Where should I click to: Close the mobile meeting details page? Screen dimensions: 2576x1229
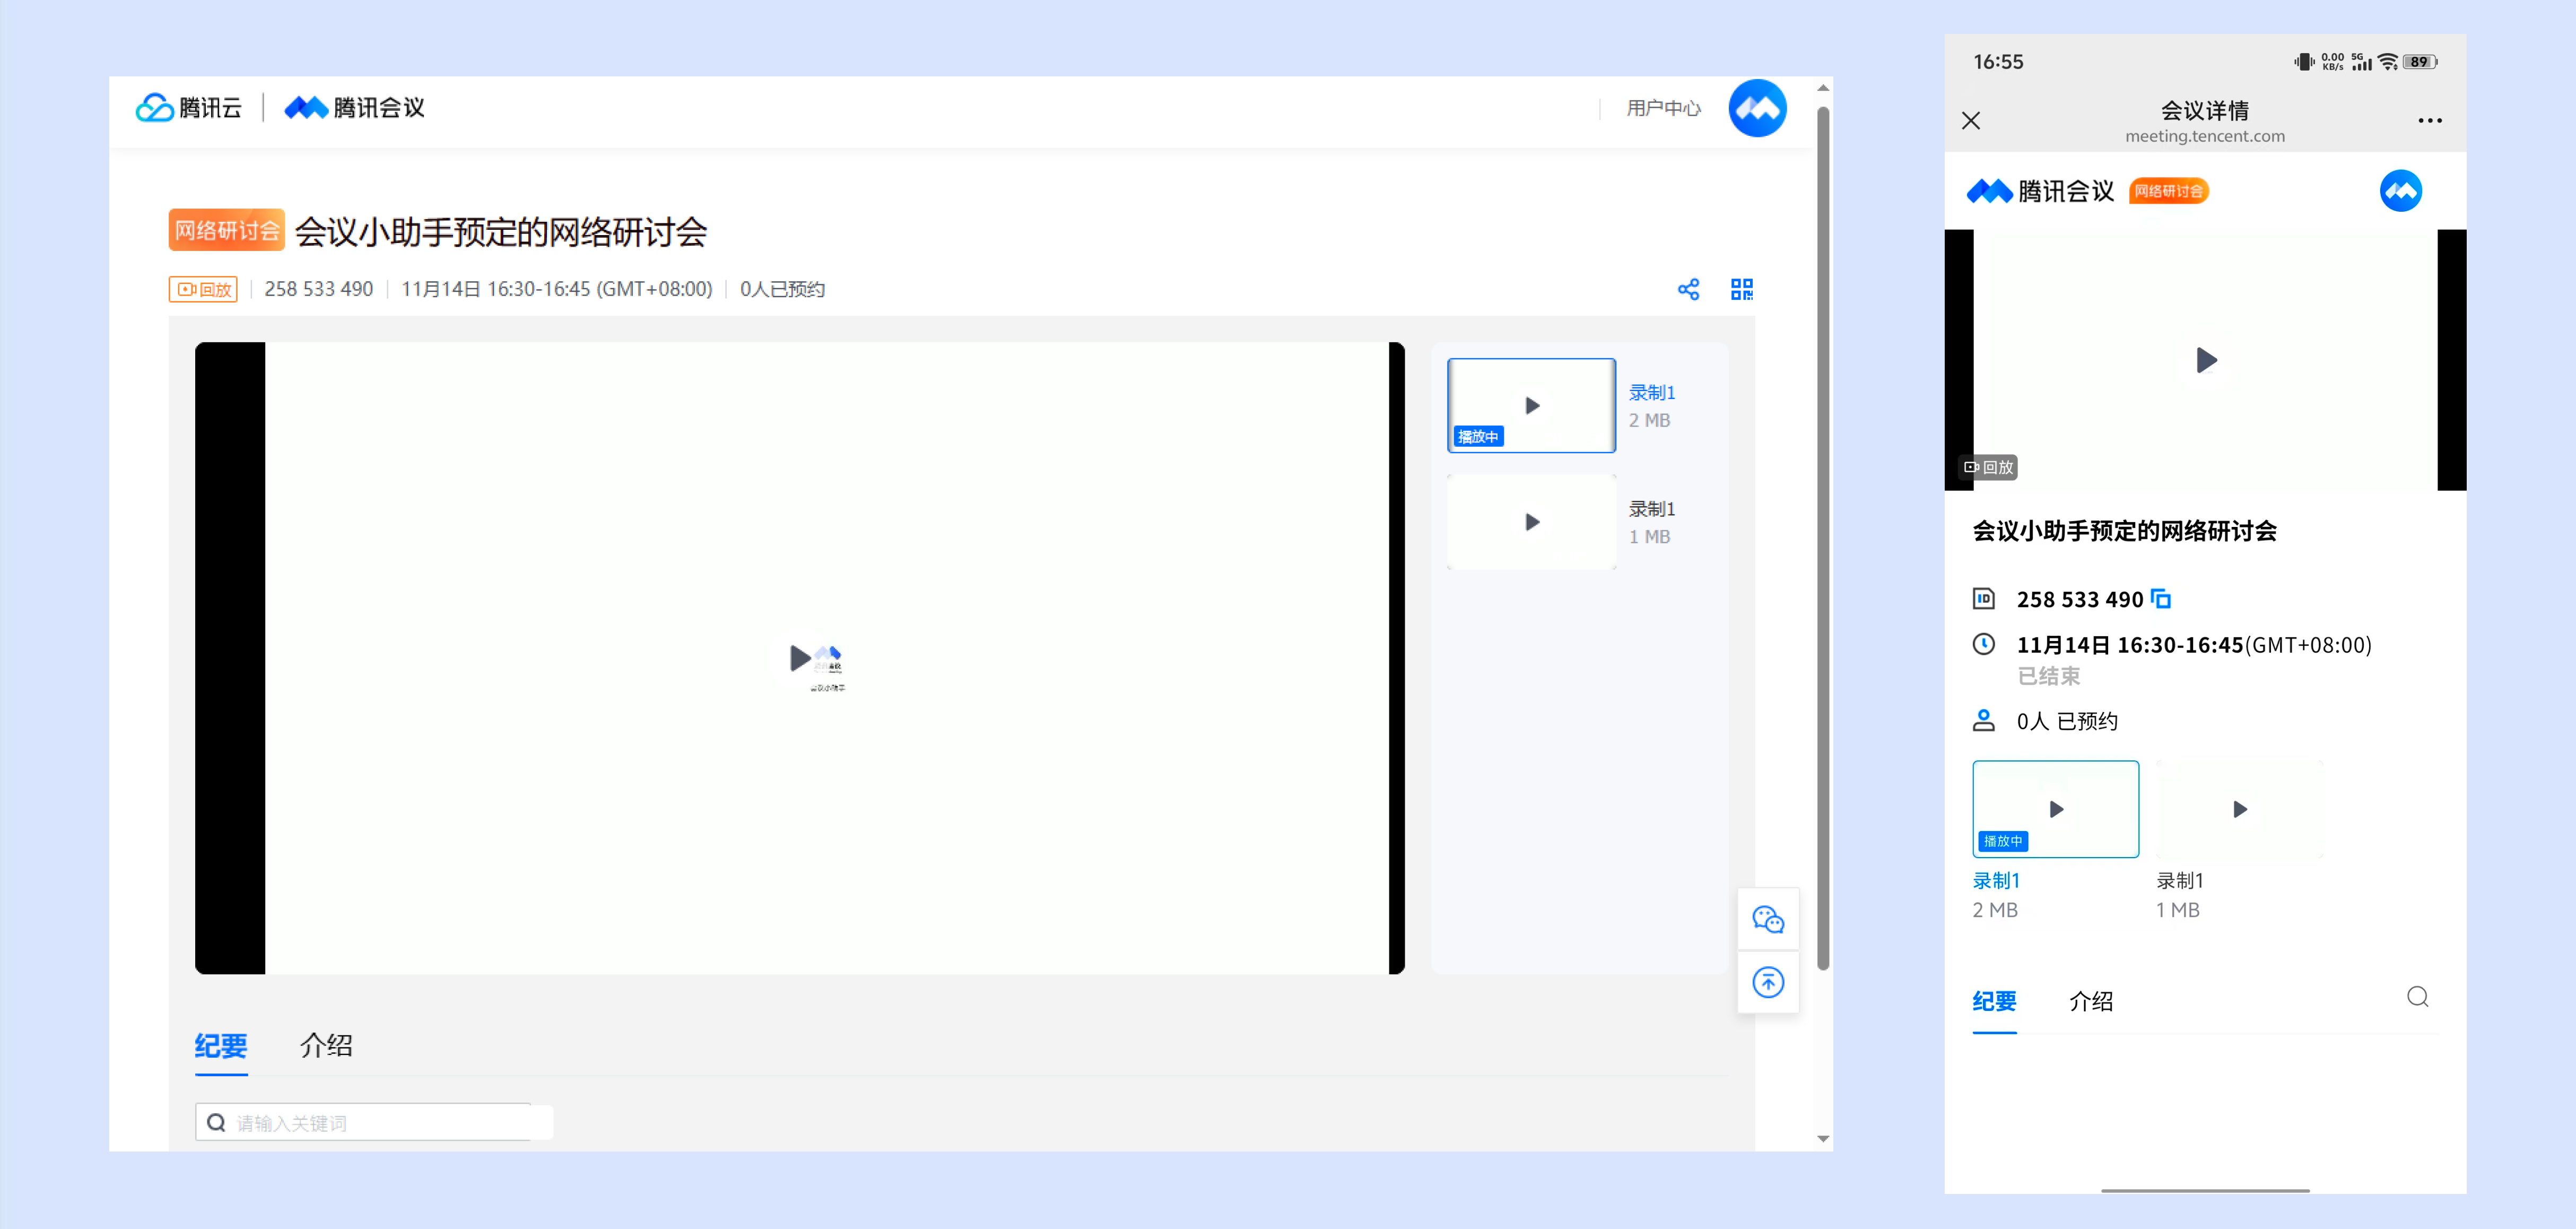(x=1971, y=121)
